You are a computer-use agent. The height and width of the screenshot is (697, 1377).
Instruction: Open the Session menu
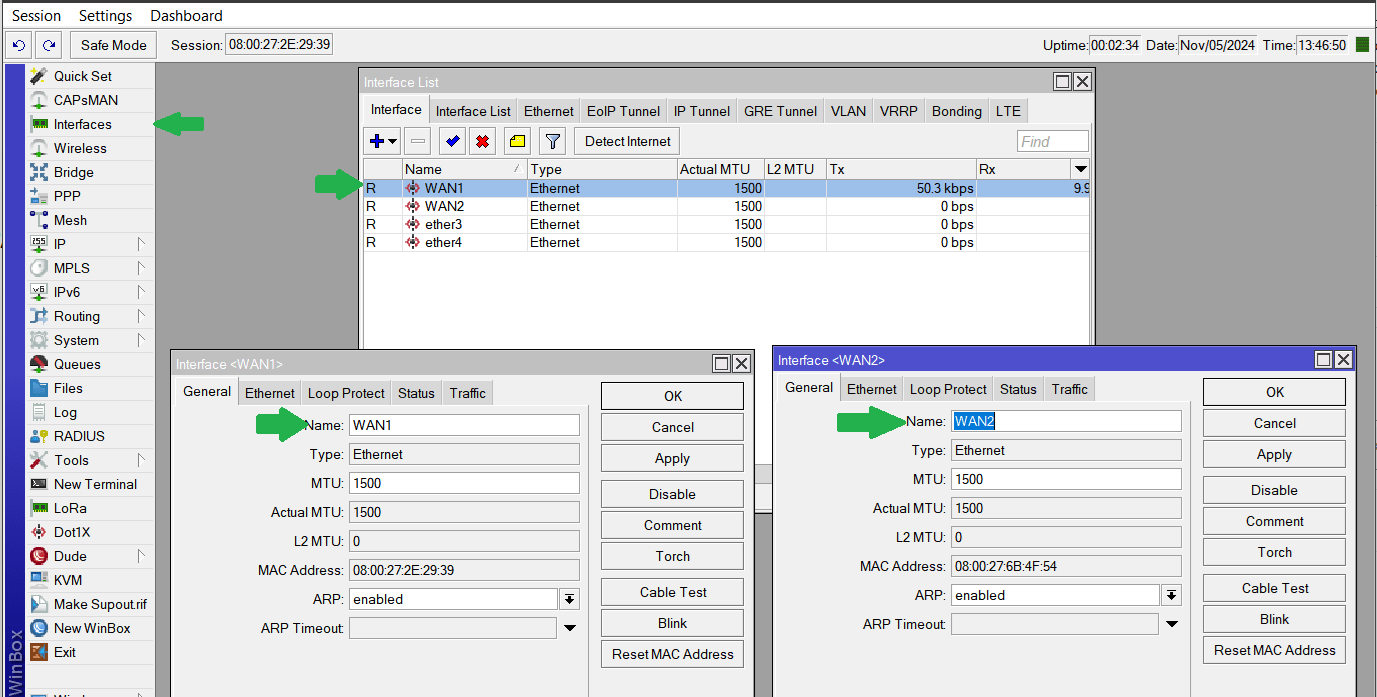(x=35, y=15)
